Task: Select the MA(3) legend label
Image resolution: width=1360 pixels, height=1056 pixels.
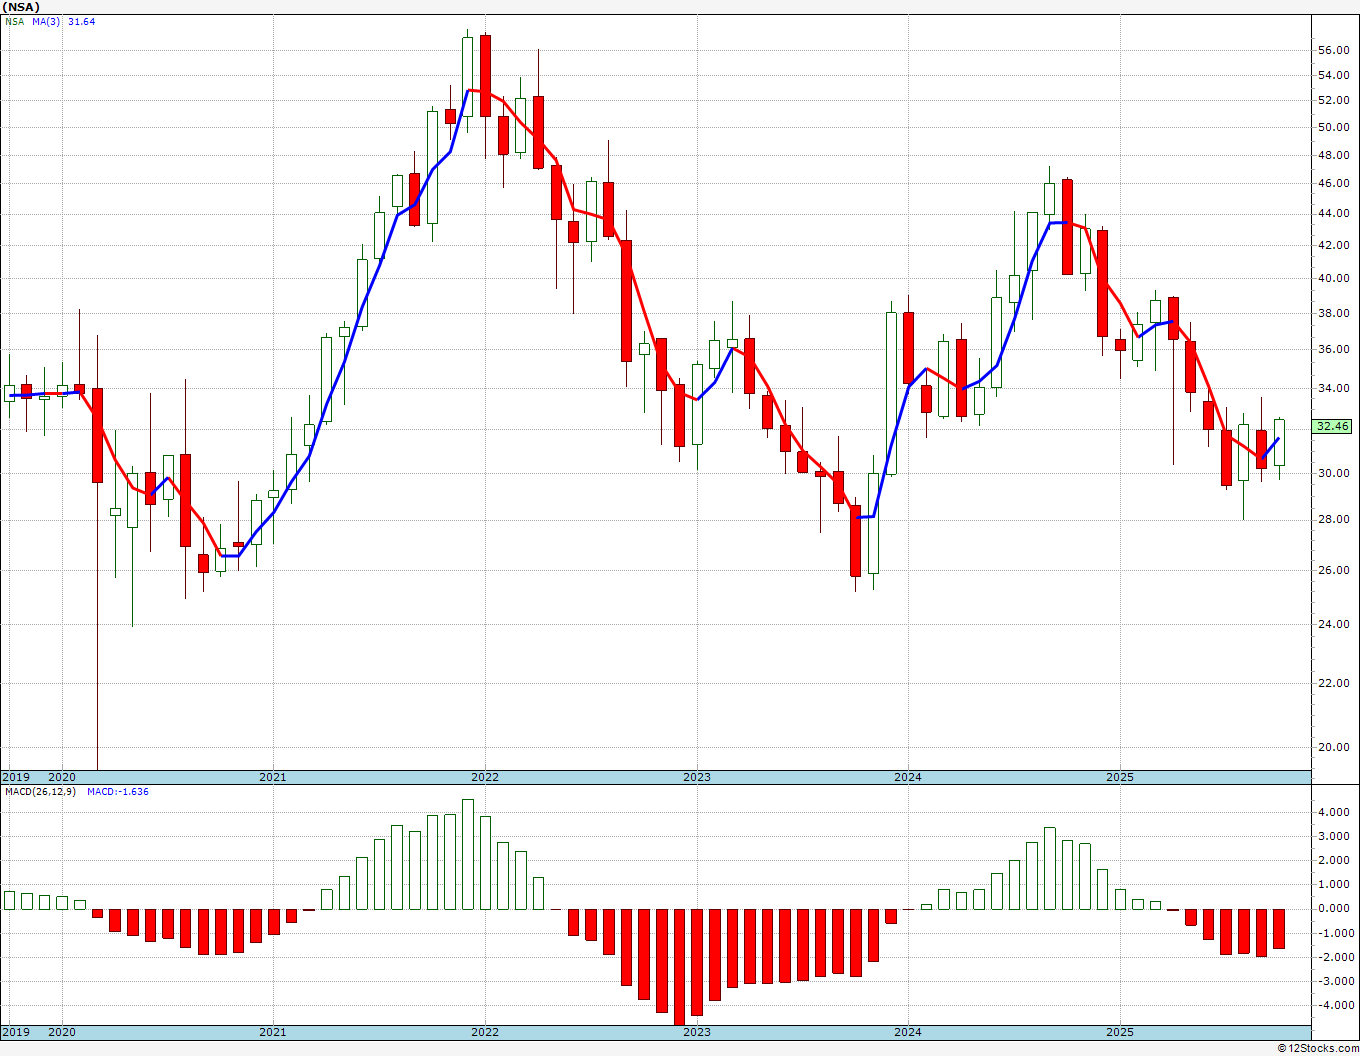Action: [46, 21]
